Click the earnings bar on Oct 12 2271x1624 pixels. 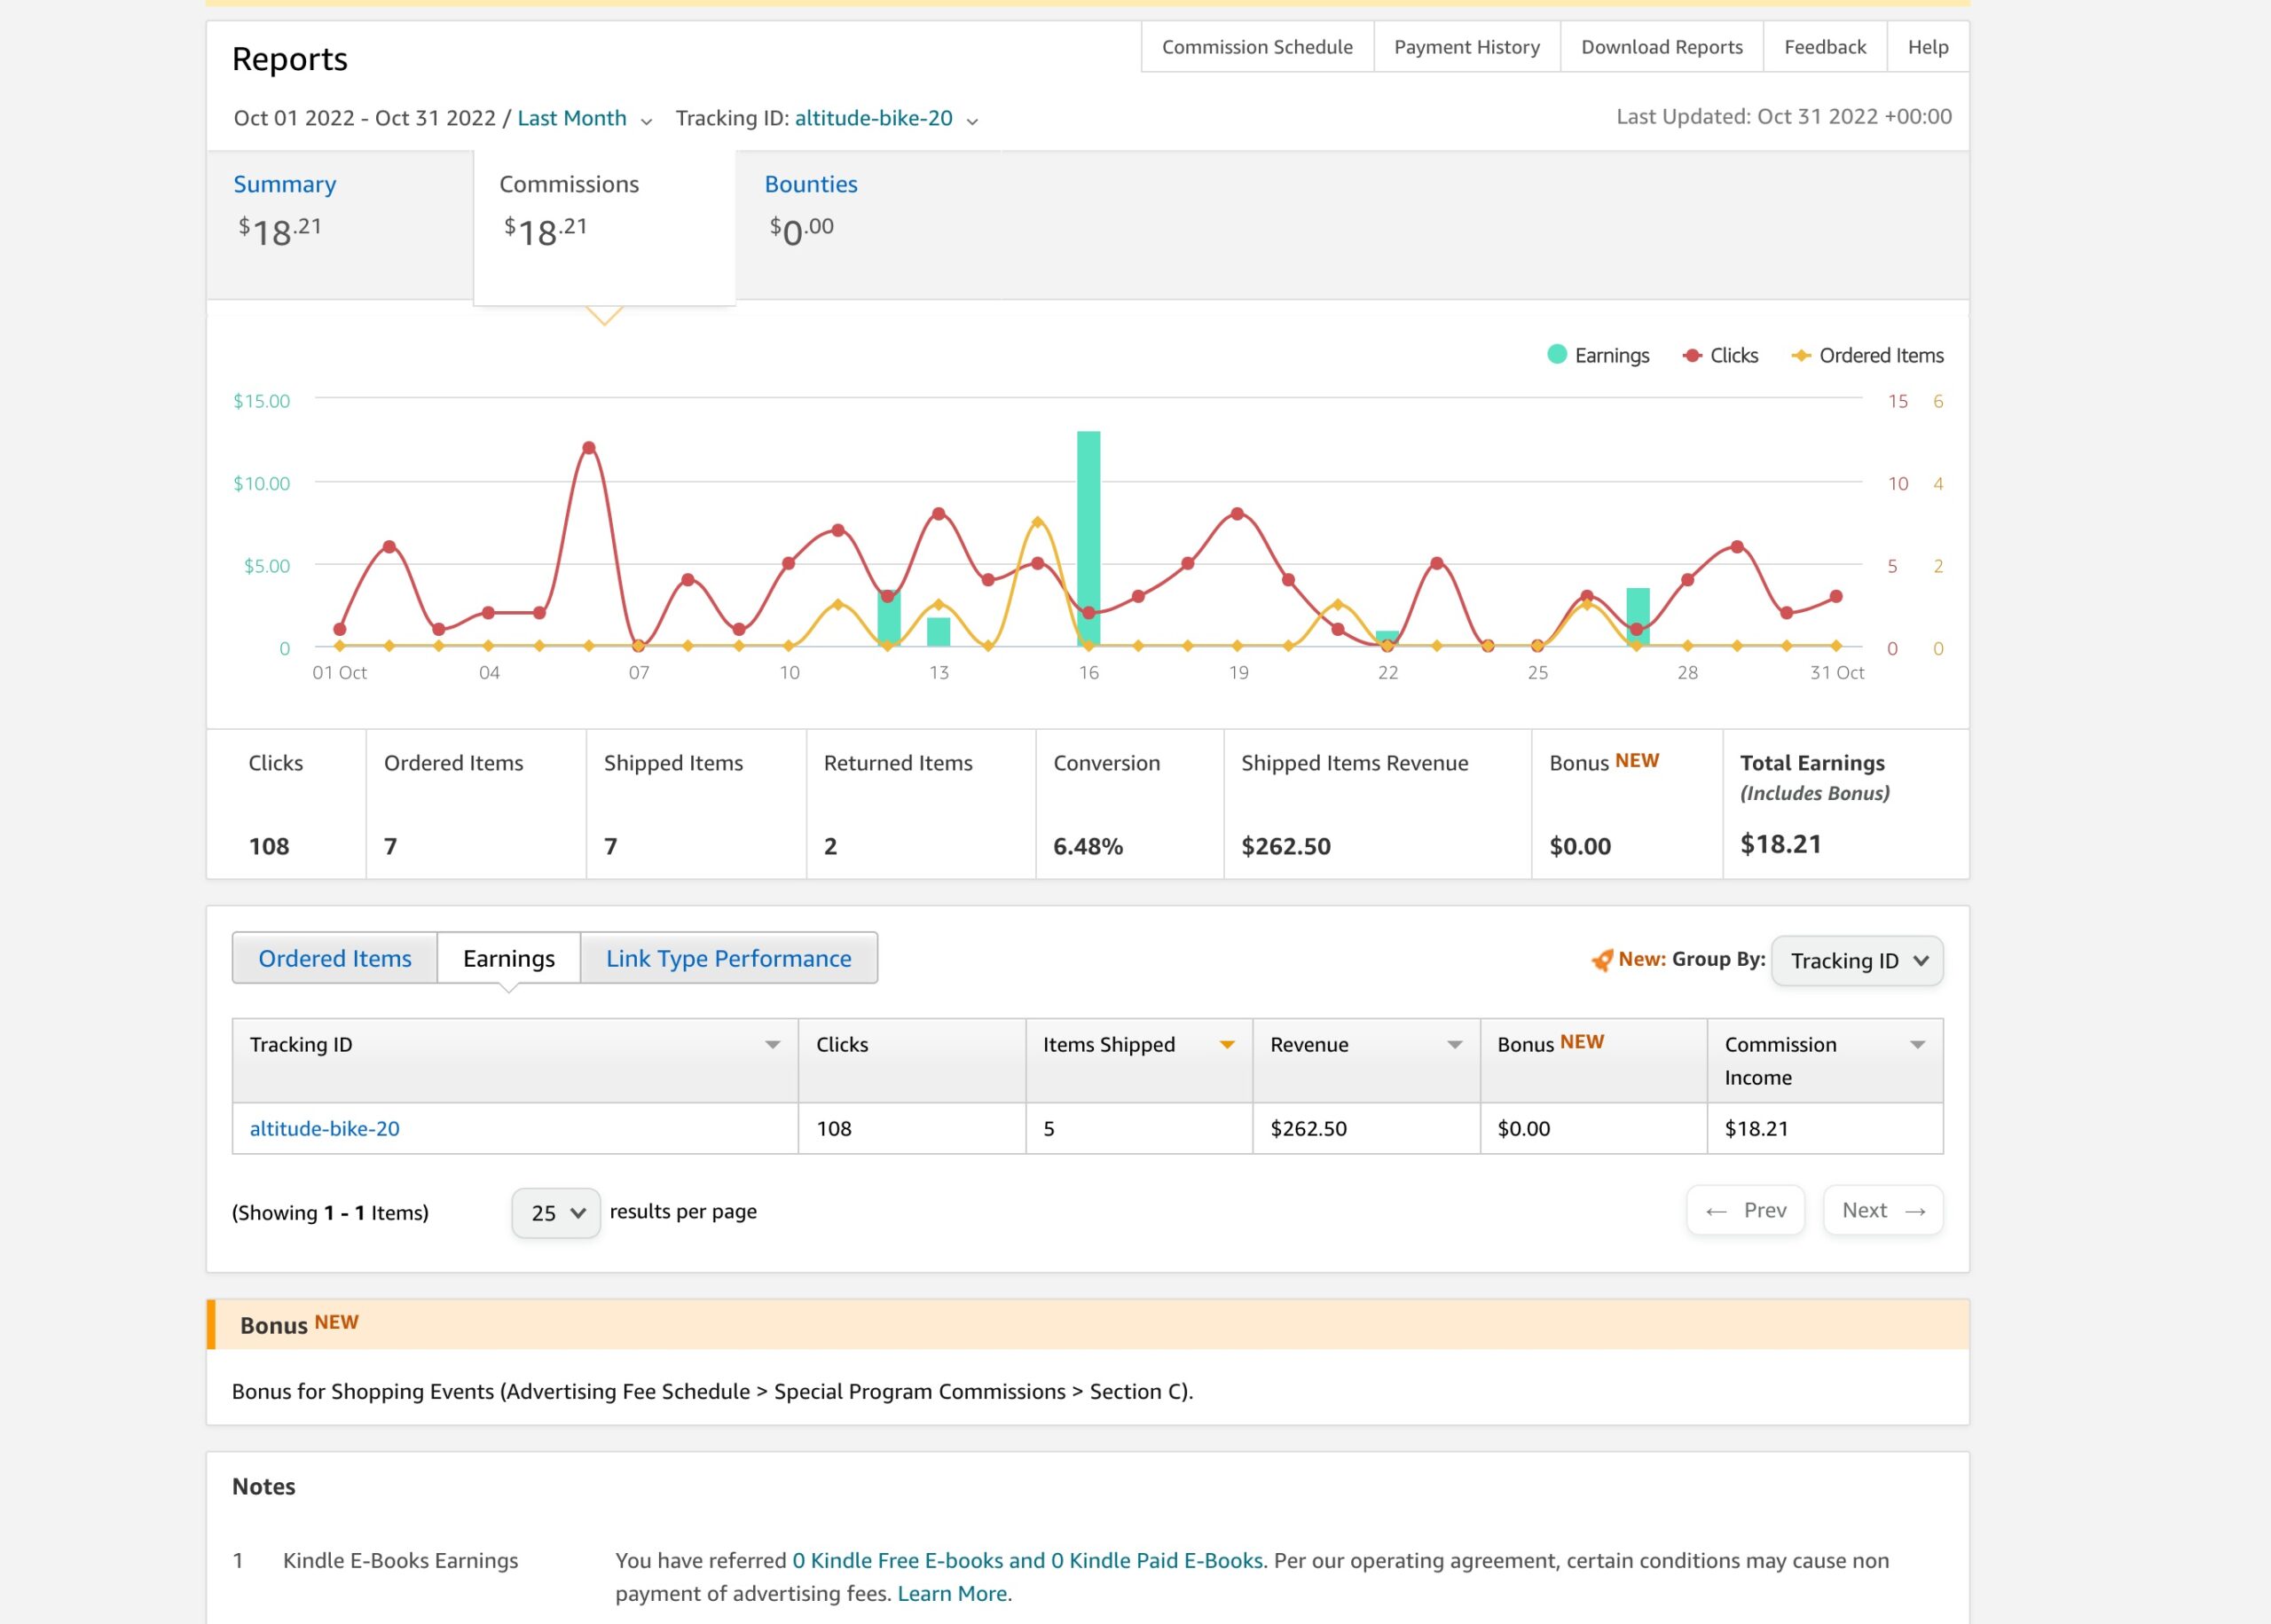coord(888,619)
